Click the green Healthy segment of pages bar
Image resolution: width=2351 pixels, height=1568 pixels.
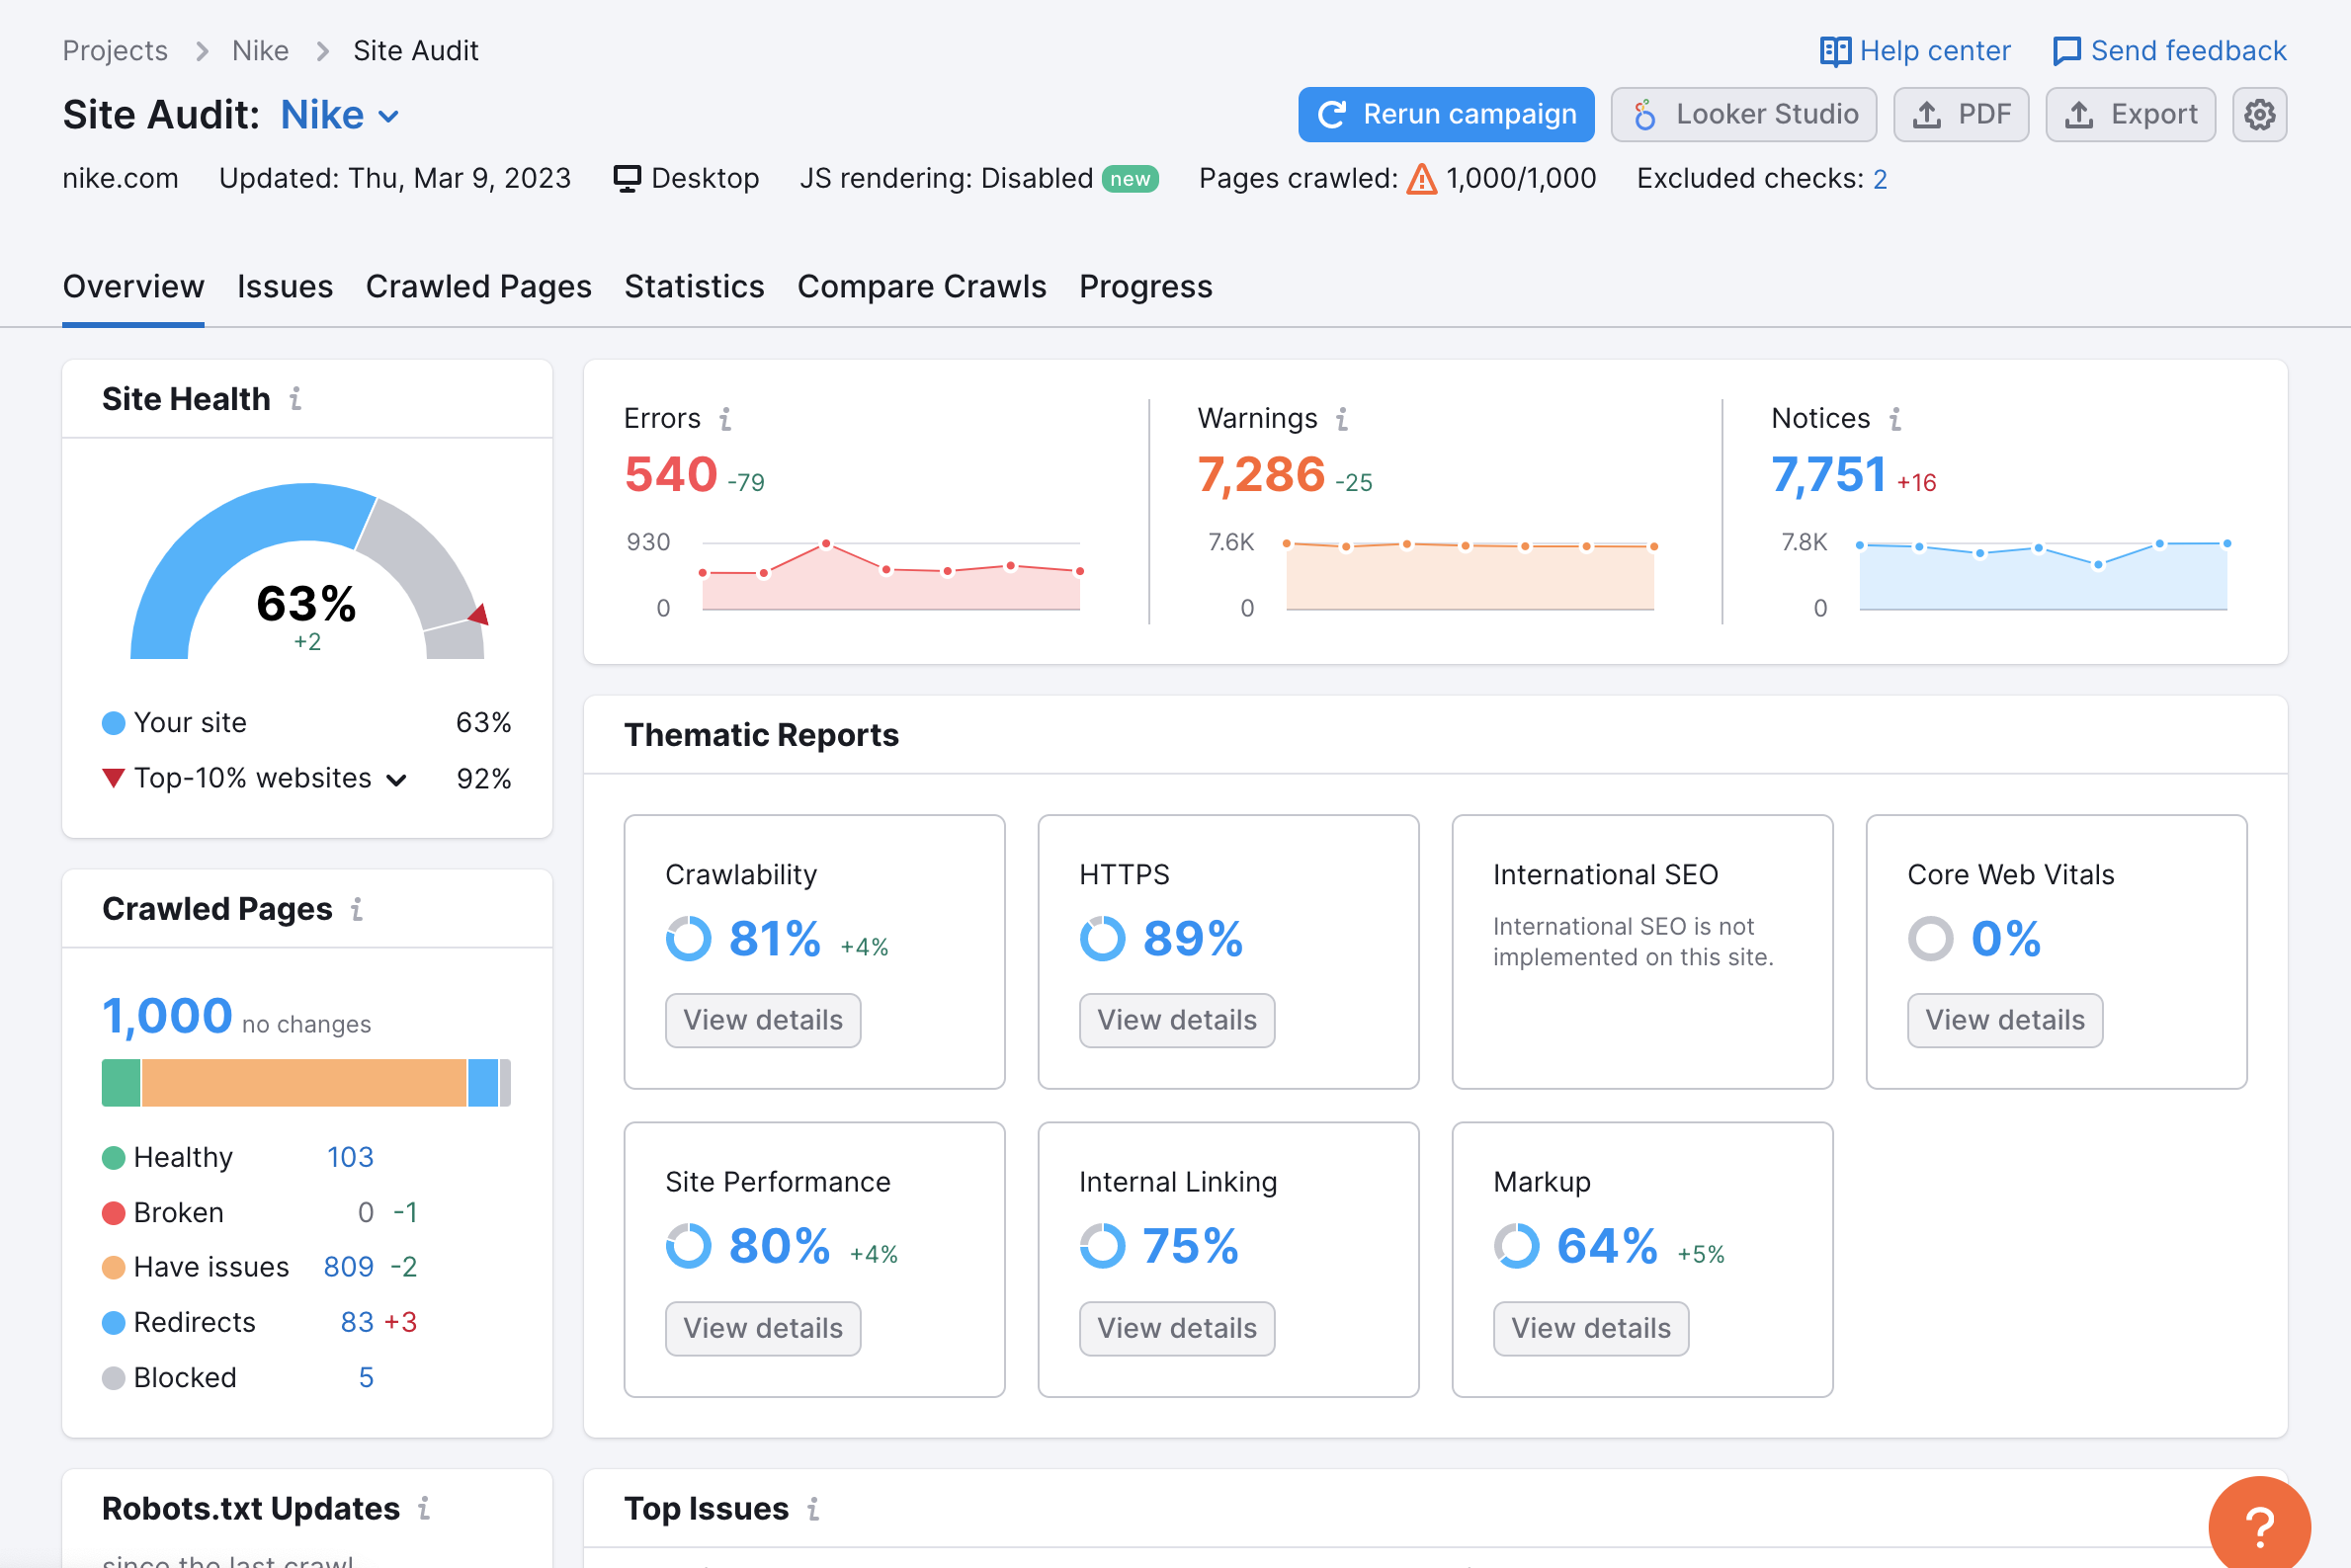pos(121,1083)
